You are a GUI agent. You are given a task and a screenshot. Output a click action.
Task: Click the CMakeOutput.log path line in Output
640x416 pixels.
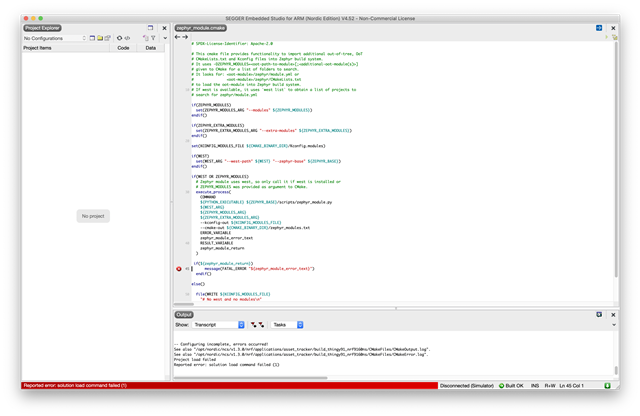302,349
